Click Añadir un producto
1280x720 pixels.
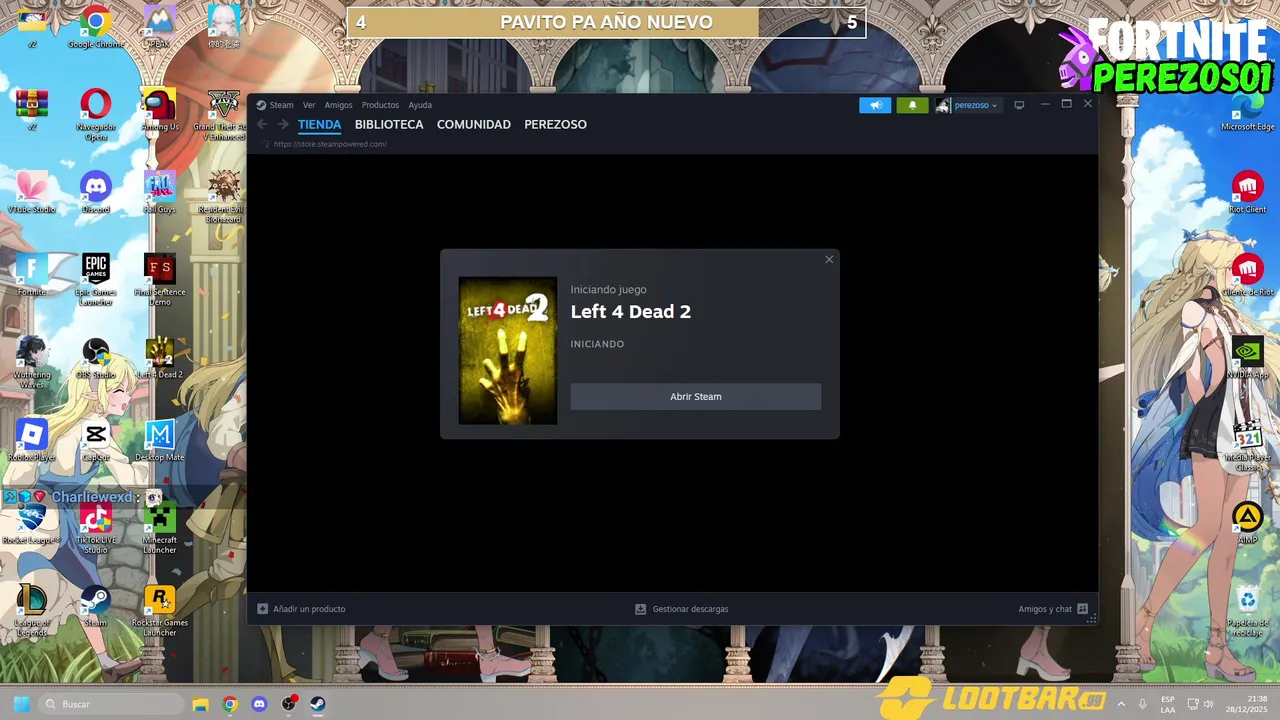pyautogui.click(x=301, y=609)
